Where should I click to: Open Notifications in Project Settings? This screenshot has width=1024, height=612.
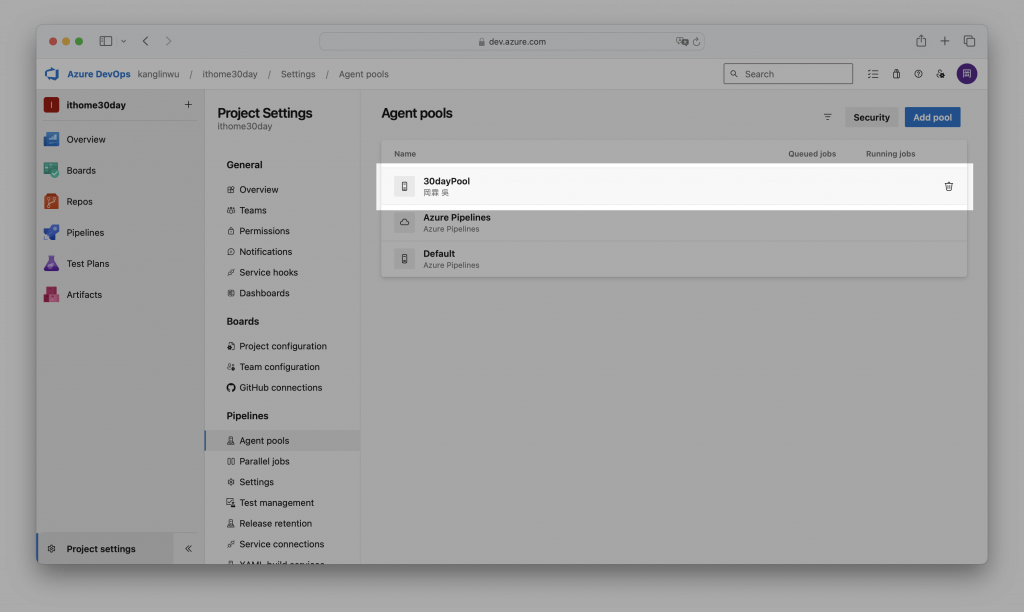point(265,251)
